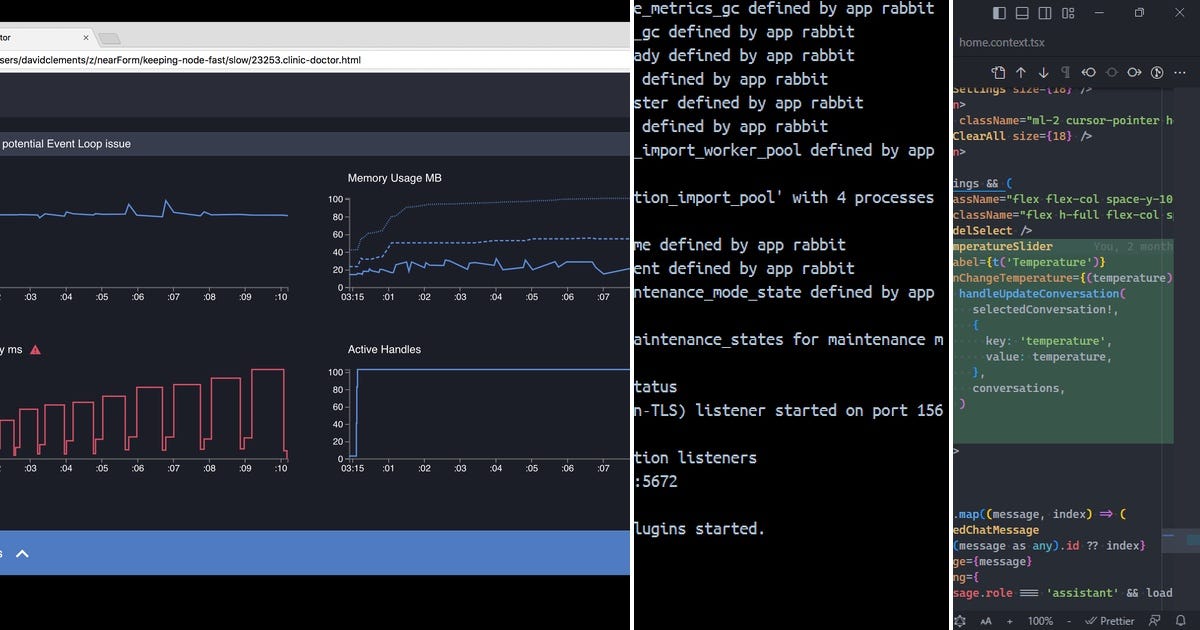1200x630 pixels.
Task: Click the gear-like icon at status bar start
Action: tap(960, 621)
